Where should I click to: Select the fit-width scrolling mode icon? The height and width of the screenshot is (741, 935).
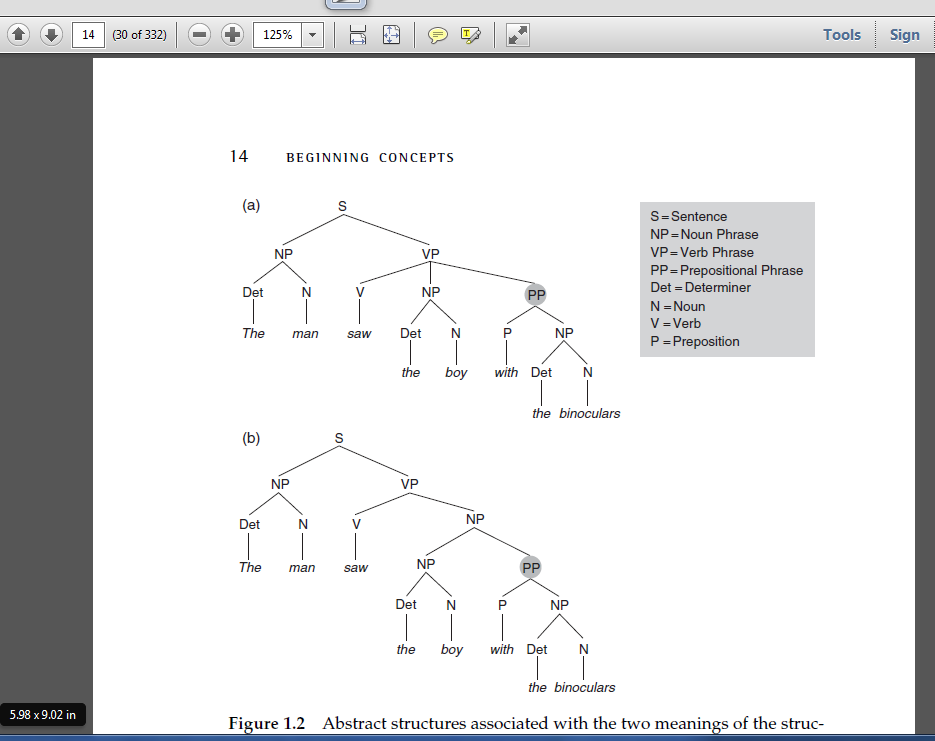click(357, 35)
